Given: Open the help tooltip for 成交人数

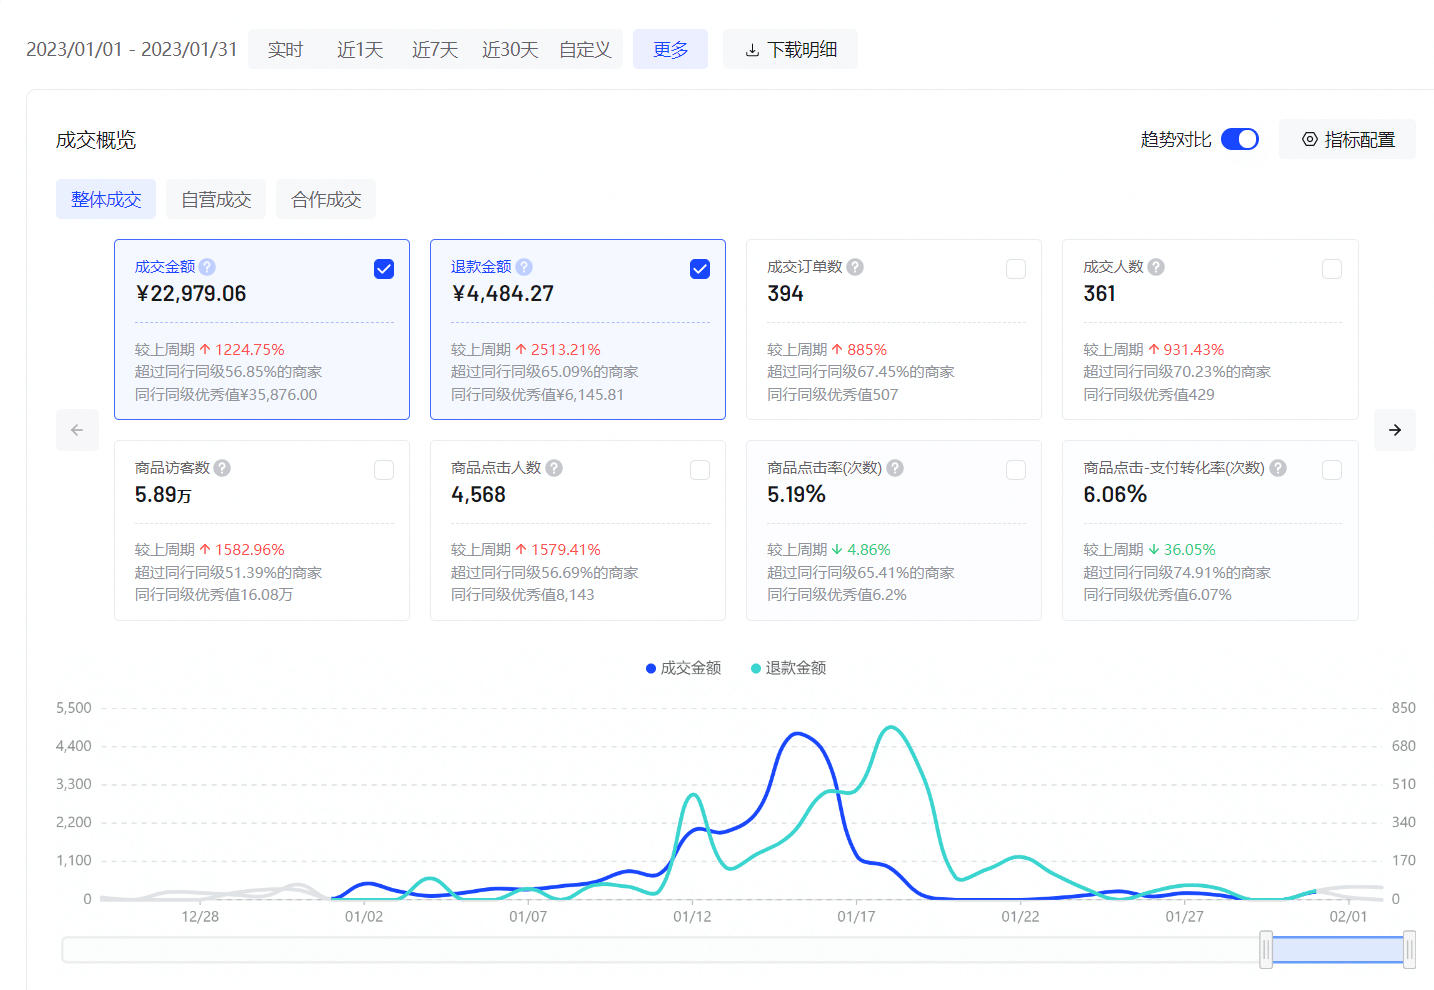Looking at the screenshot, I should coord(1156,267).
